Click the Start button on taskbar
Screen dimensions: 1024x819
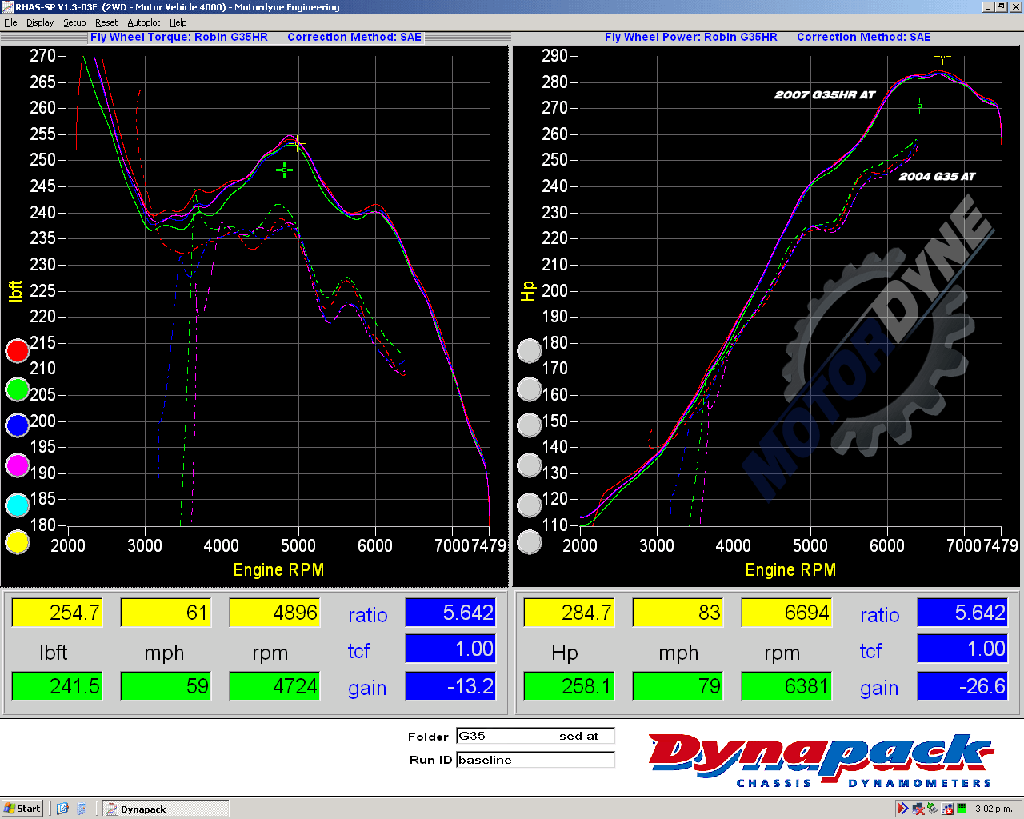pos(22,808)
